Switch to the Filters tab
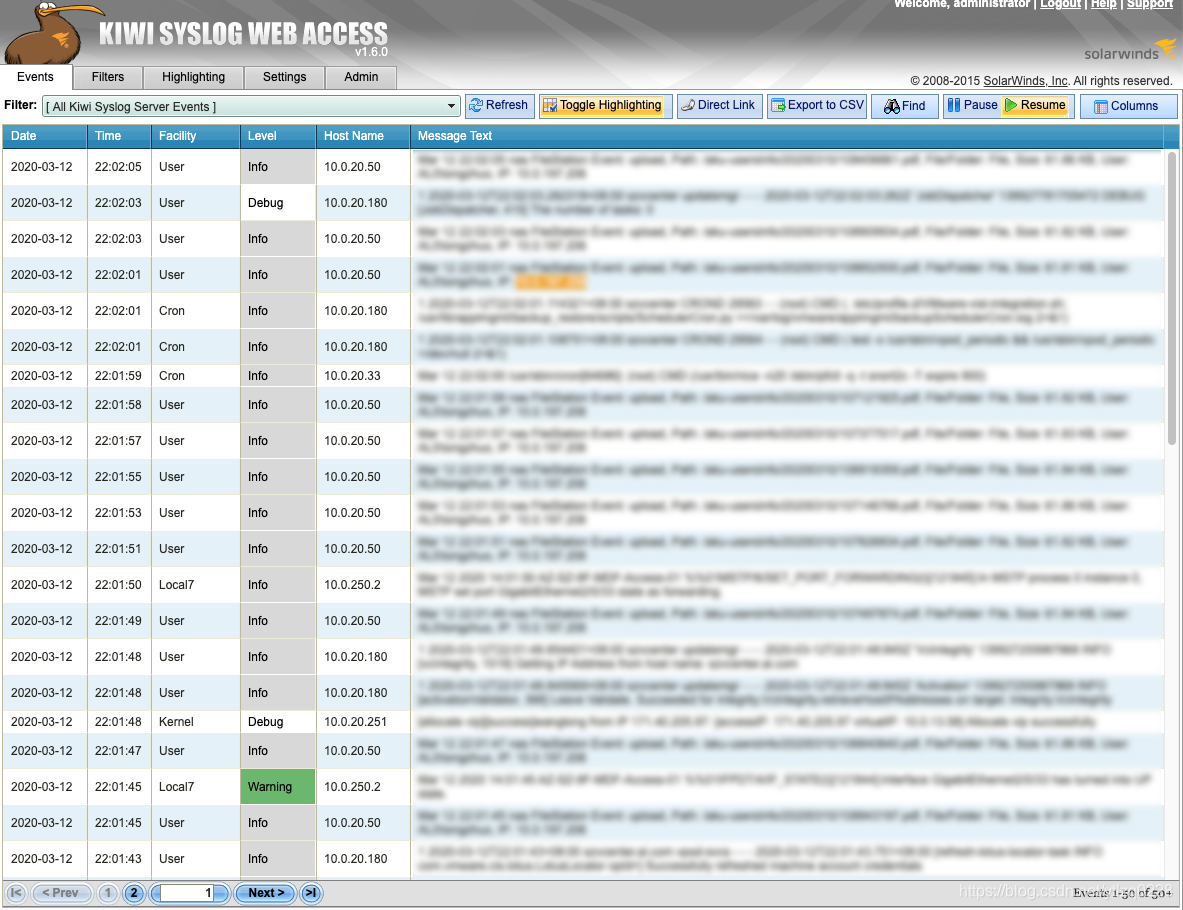 (x=107, y=77)
